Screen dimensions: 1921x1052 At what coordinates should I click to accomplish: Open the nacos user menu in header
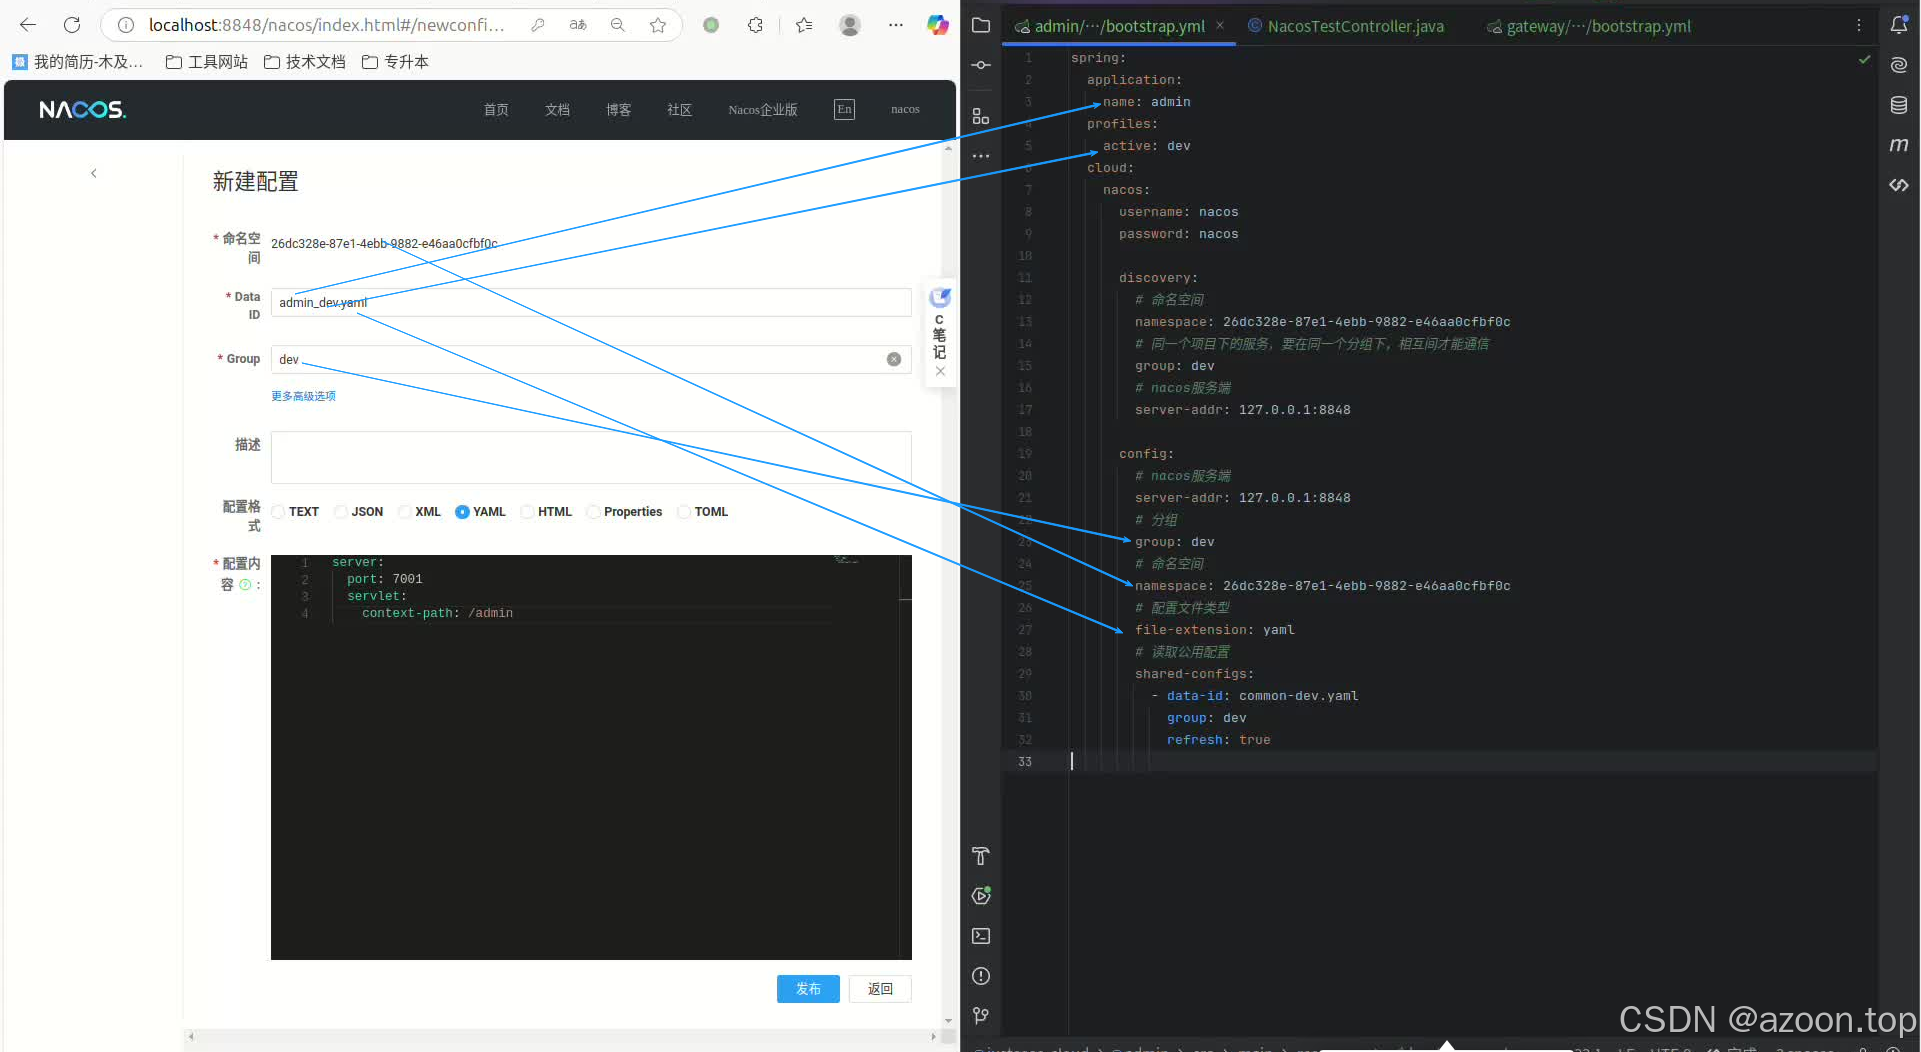tap(905, 110)
